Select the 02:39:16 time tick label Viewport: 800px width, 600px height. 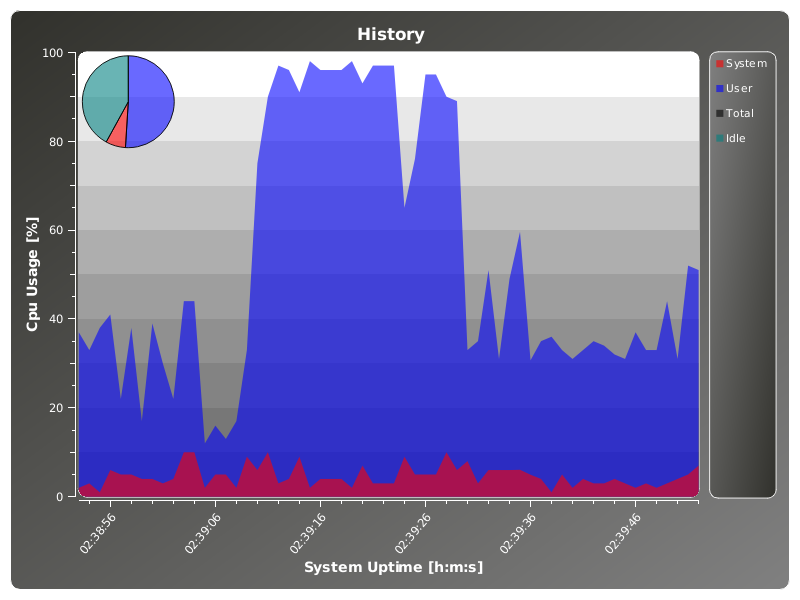click(x=308, y=531)
